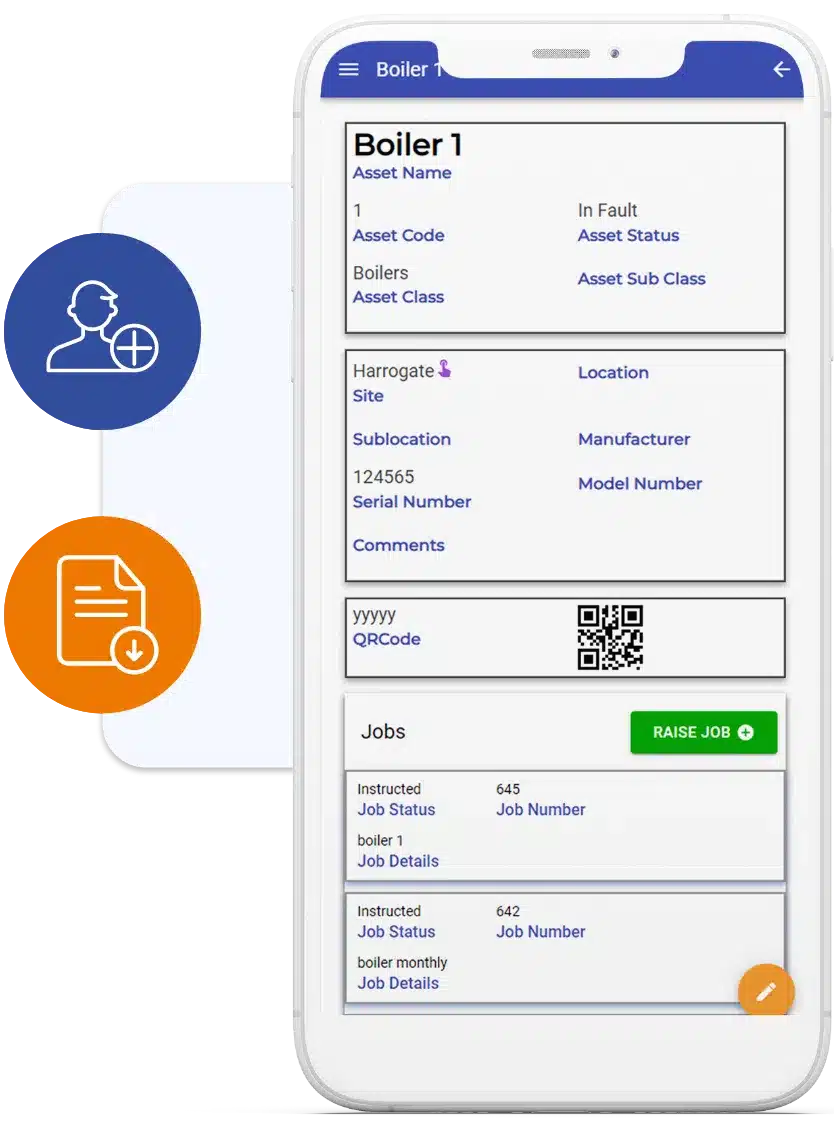Click the 'Sublocation' label
The height and width of the screenshot is (1122, 834).
(402, 439)
